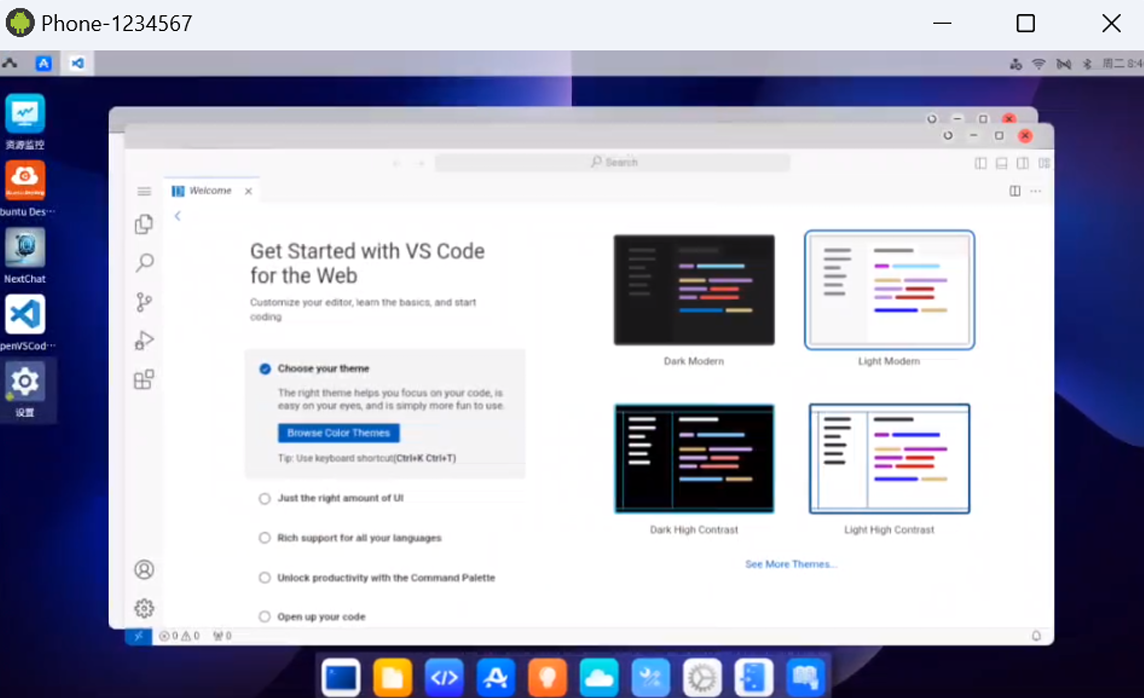1144x698 pixels.
Task: Open the Explorer view in activity bar
Action: tap(144, 224)
